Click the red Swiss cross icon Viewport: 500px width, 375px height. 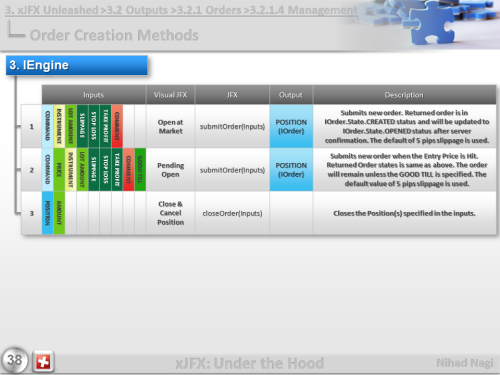43,361
